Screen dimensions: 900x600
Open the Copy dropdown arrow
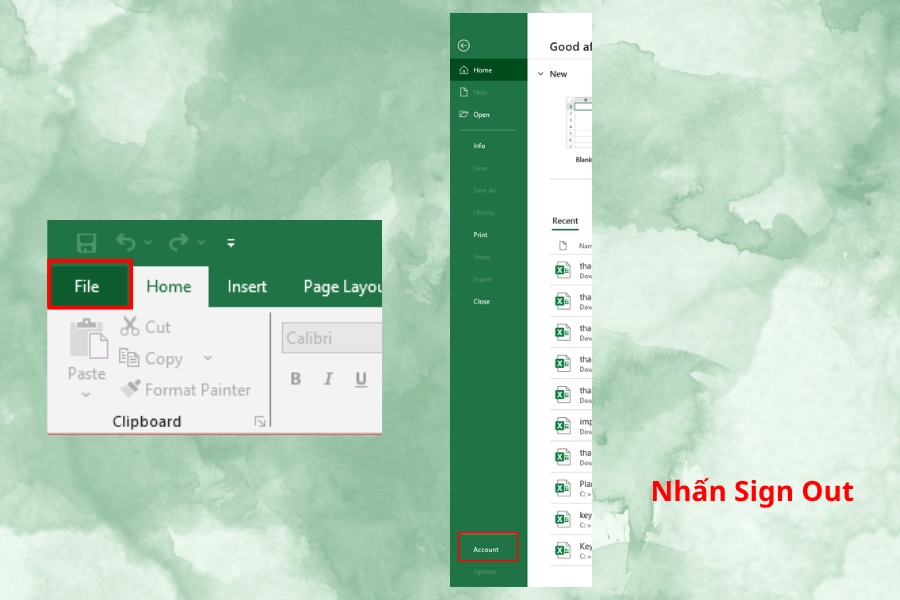pyautogui.click(x=208, y=358)
